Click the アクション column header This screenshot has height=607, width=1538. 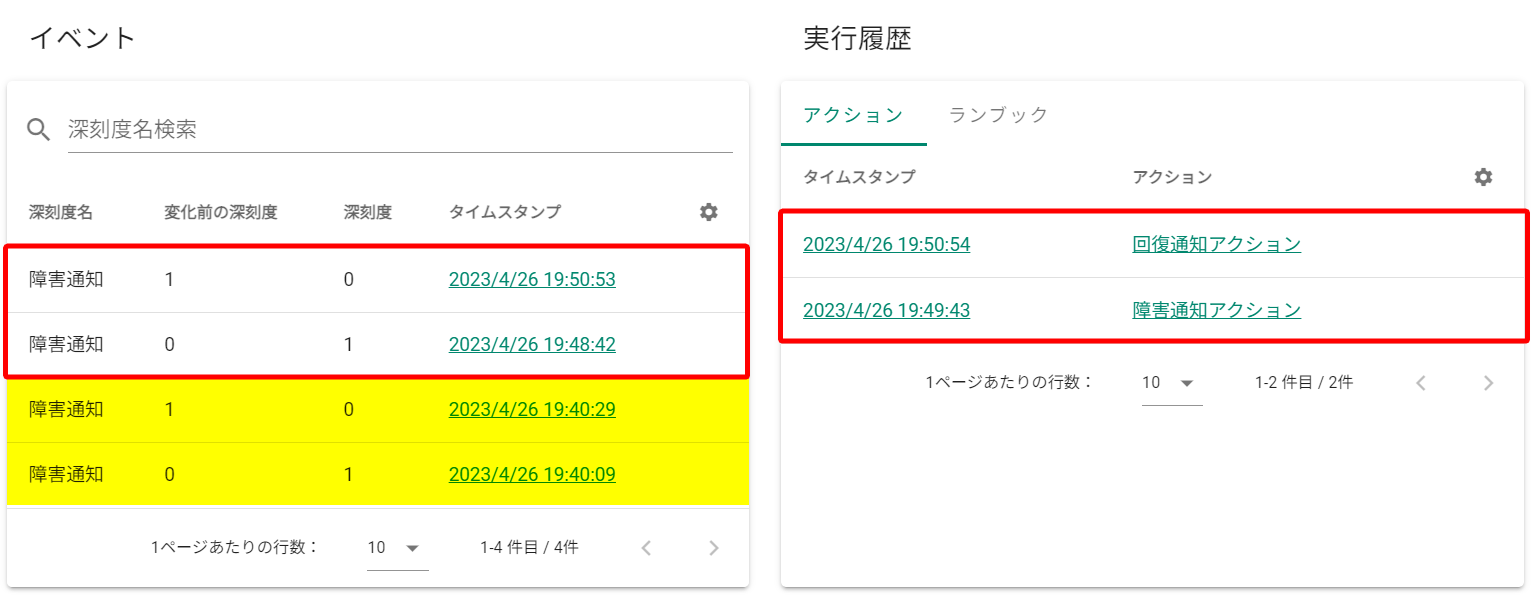coord(1172,177)
